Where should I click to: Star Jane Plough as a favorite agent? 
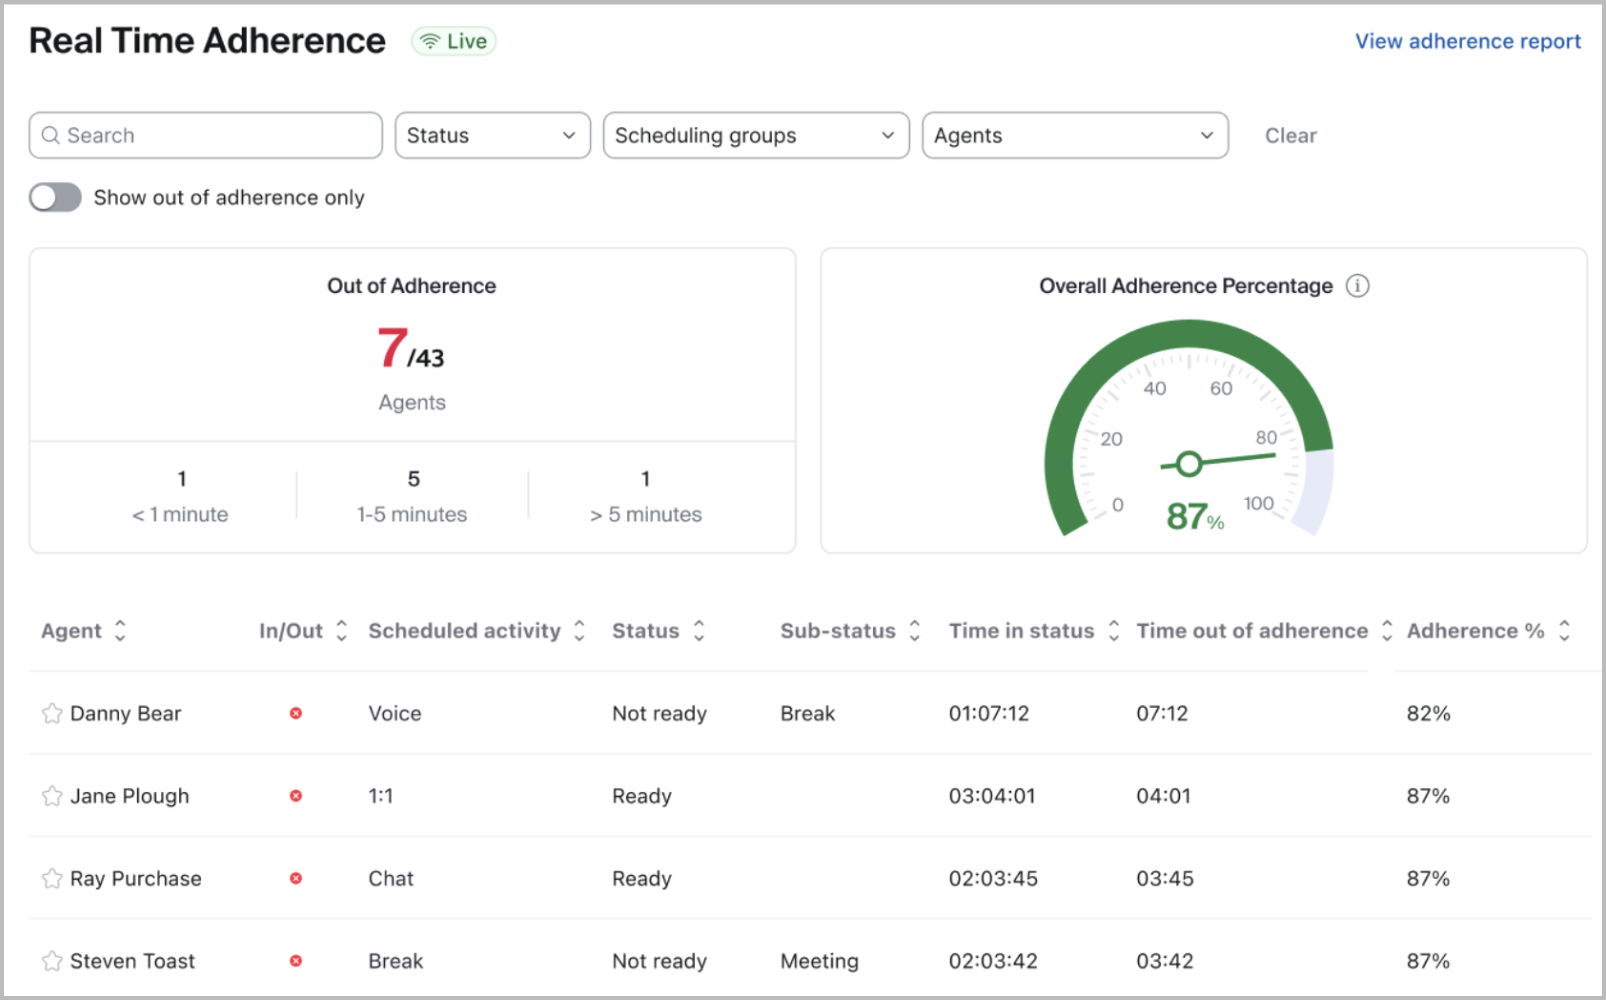click(52, 796)
